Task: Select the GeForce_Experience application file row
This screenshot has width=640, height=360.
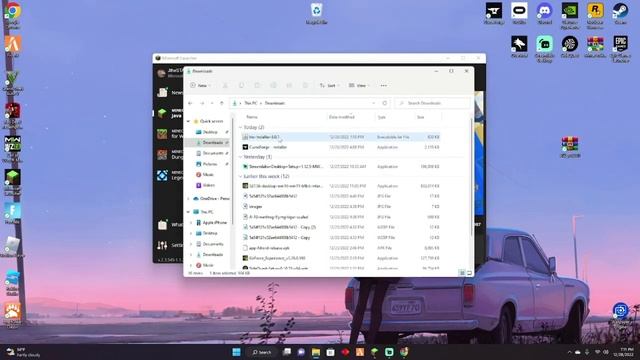Action: tap(340, 258)
